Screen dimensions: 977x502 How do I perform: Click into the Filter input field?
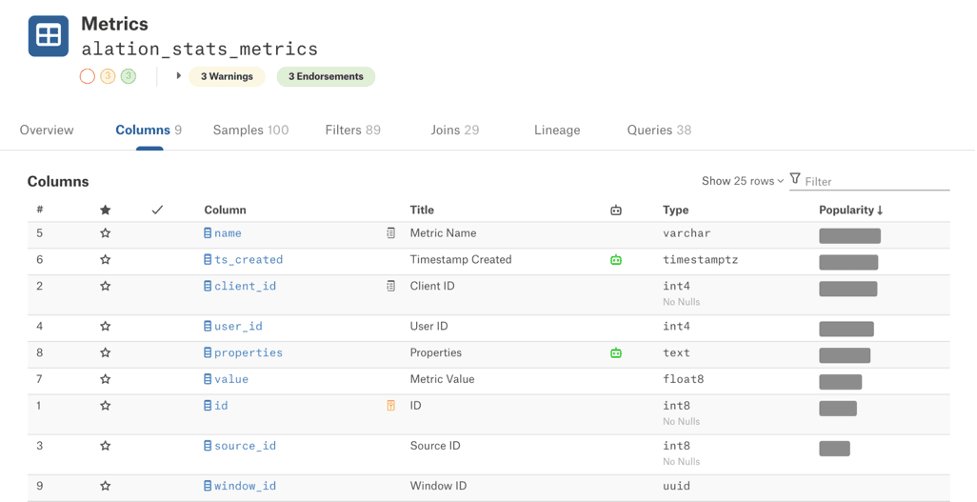tap(875, 181)
